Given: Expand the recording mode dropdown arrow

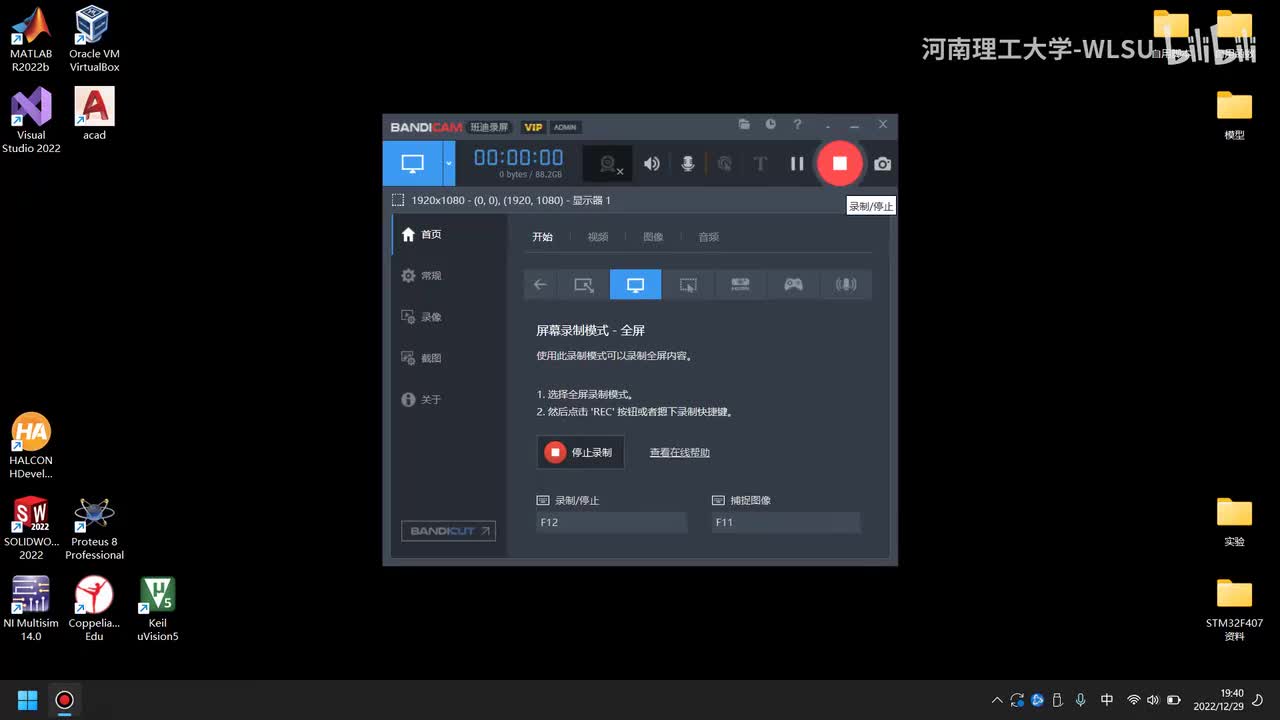Looking at the screenshot, I should 449,163.
